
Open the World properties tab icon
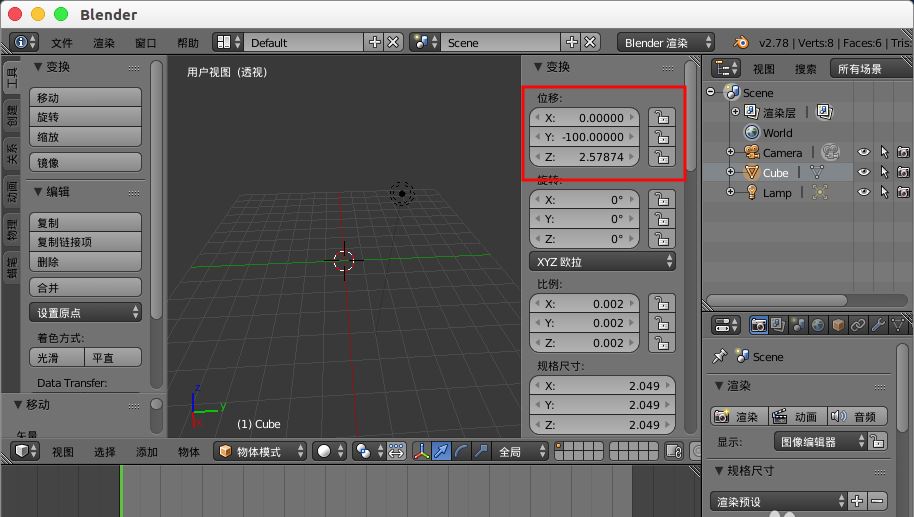[817, 325]
